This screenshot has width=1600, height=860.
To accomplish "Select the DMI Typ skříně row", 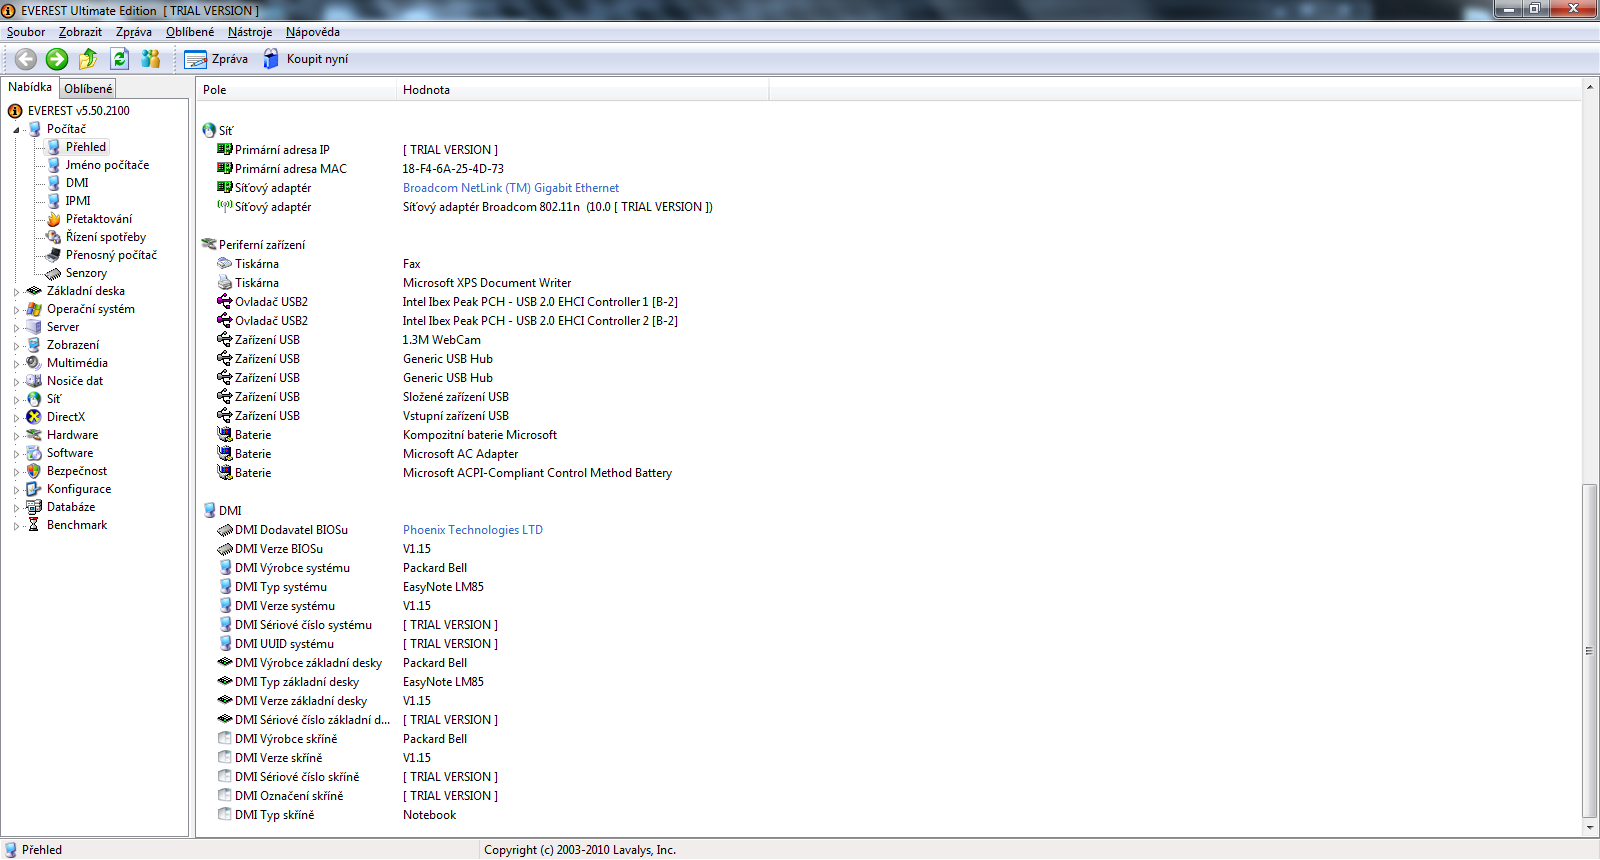I will click(x=888, y=815).
